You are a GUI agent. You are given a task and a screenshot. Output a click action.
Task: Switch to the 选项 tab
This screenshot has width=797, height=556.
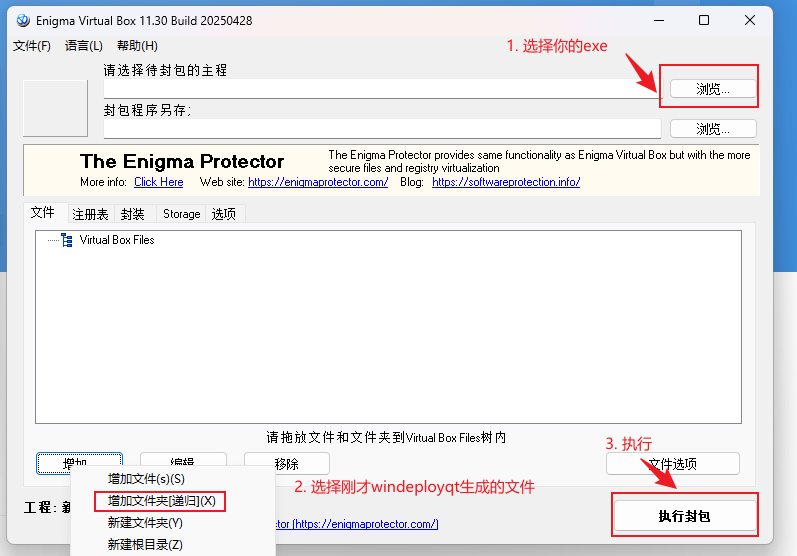pyautogui.click(x=224, y=214)
